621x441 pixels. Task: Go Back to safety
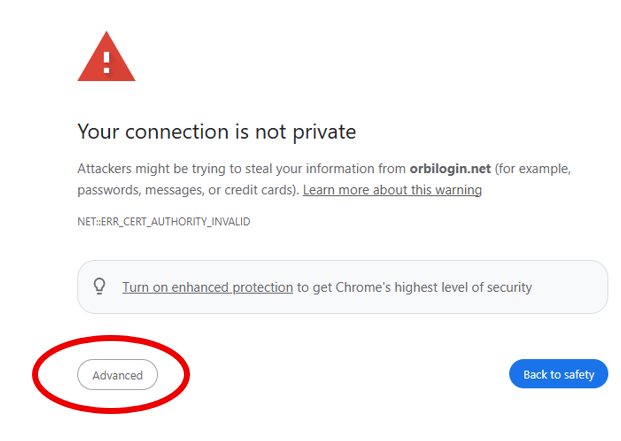coord(558,374)
